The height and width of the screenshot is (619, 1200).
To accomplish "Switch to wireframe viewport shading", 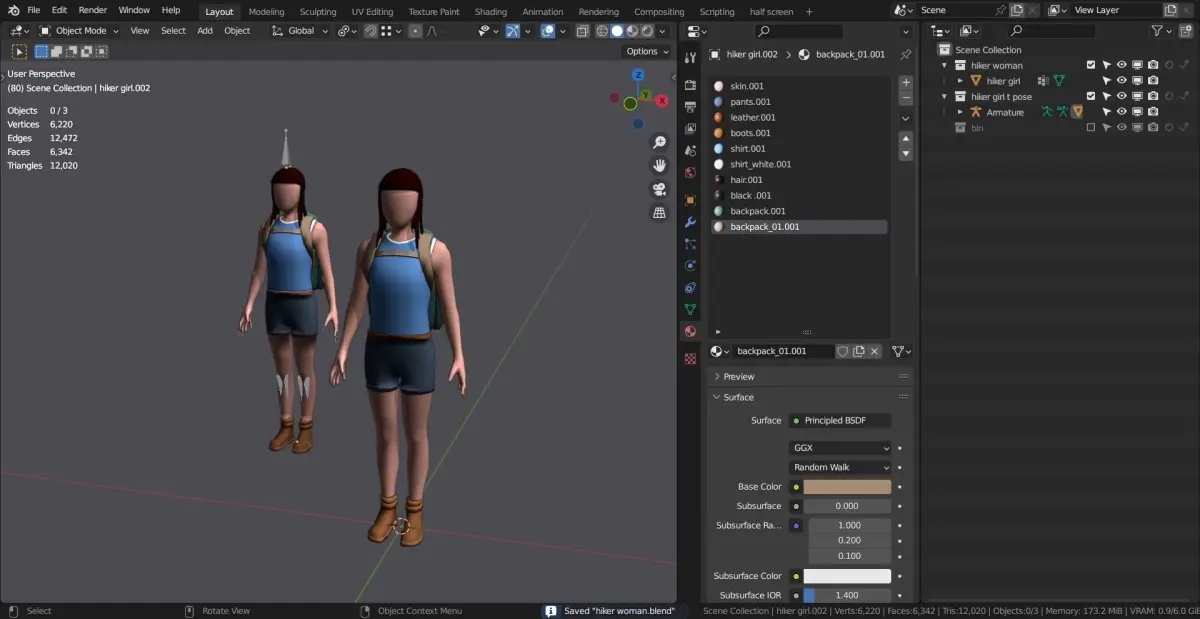I will [603, 31].
